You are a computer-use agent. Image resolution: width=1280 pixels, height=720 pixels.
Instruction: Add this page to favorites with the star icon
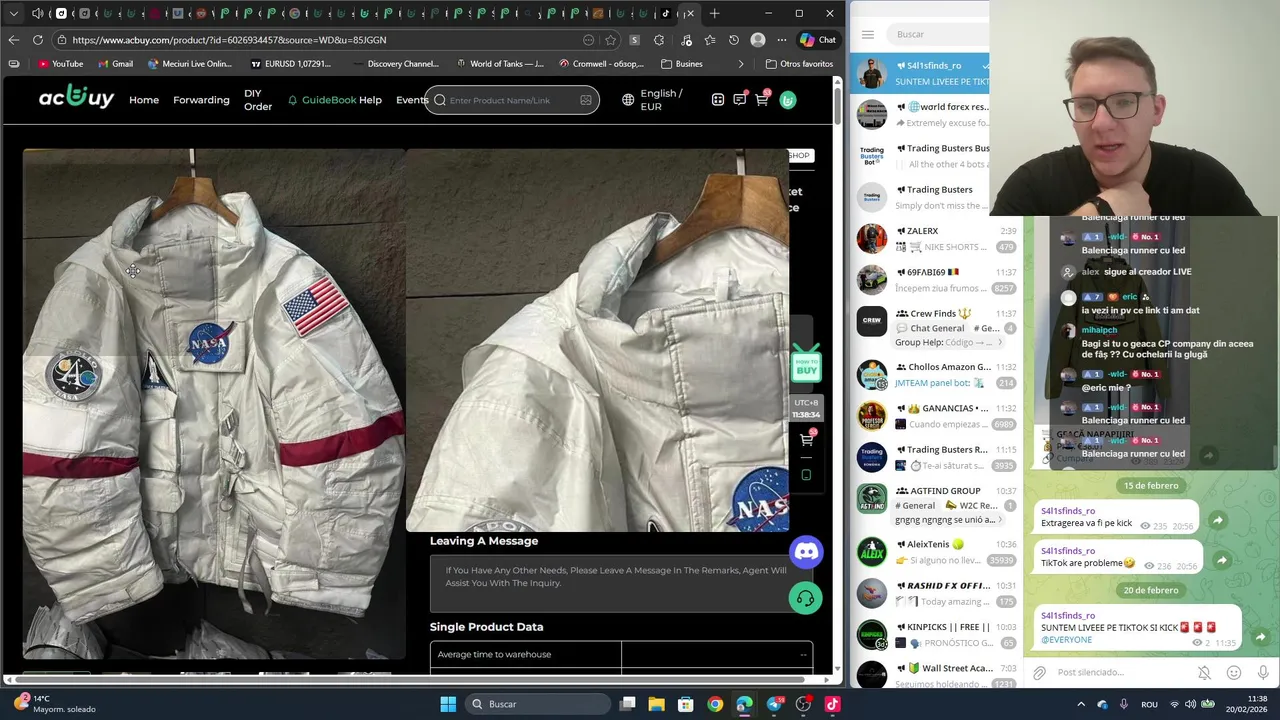pos(611,40)
